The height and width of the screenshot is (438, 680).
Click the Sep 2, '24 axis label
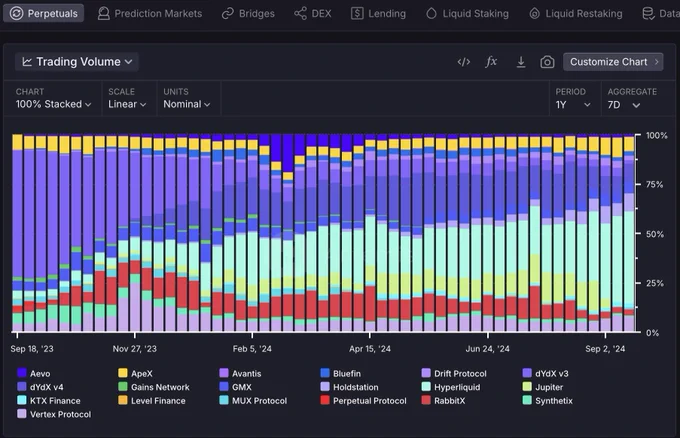605,349
